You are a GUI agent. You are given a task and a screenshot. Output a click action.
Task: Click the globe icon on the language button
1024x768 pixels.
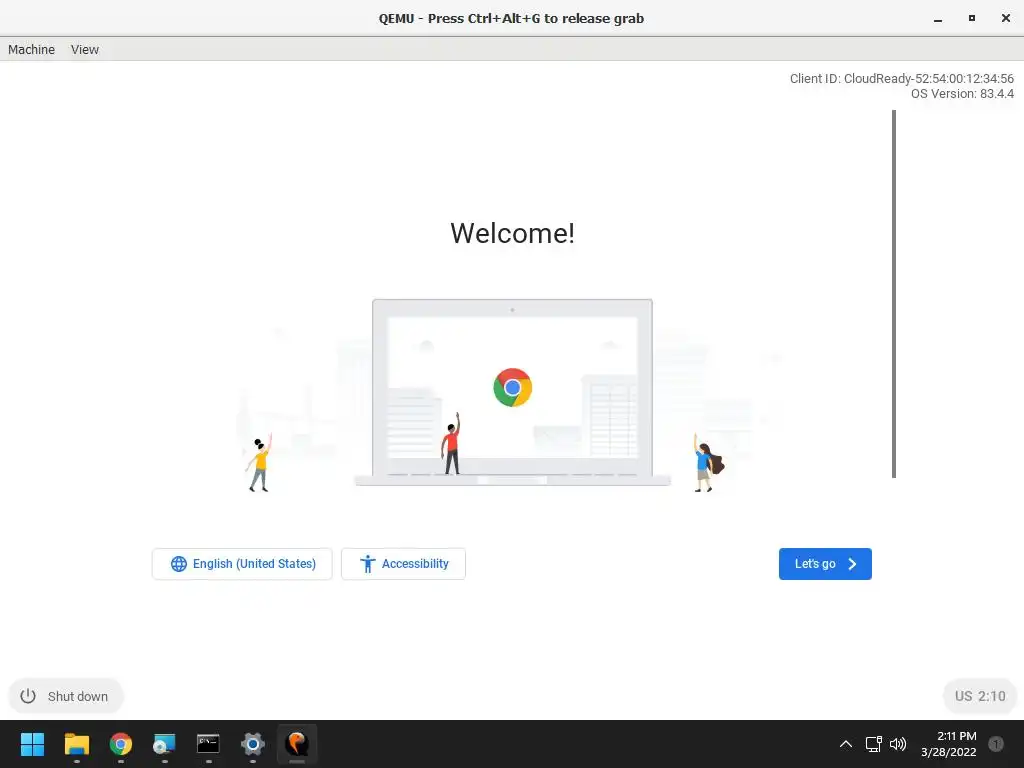tap(178, 564)
